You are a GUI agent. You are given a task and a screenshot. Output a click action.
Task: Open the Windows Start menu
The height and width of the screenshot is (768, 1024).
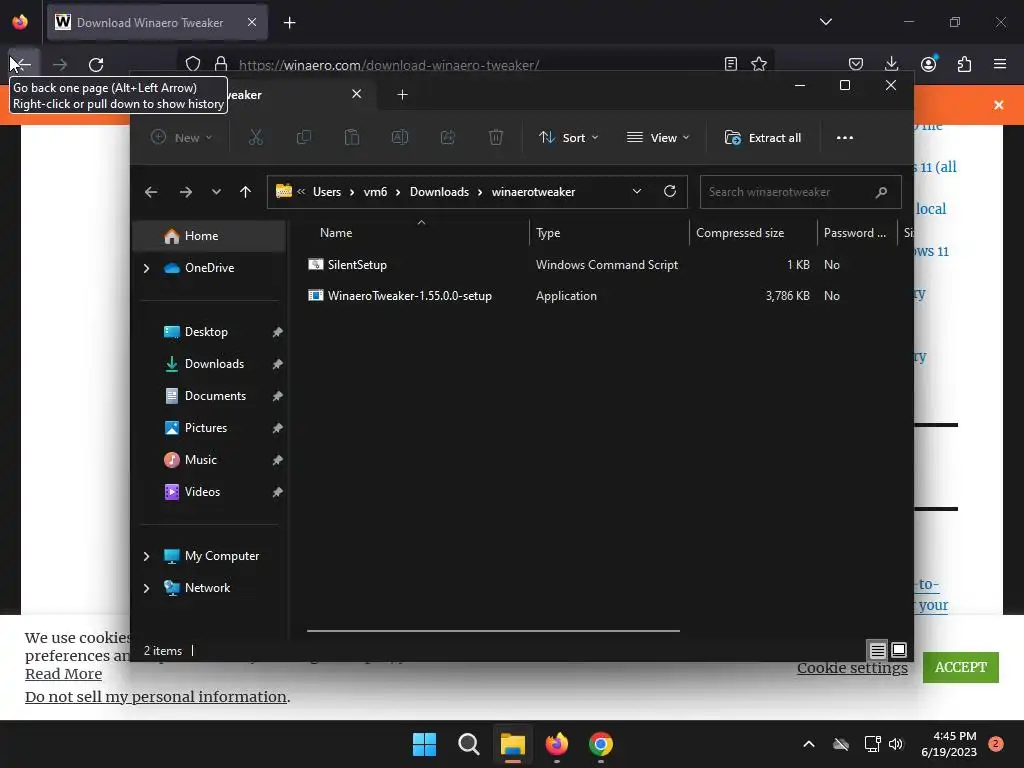coord(424,744)
